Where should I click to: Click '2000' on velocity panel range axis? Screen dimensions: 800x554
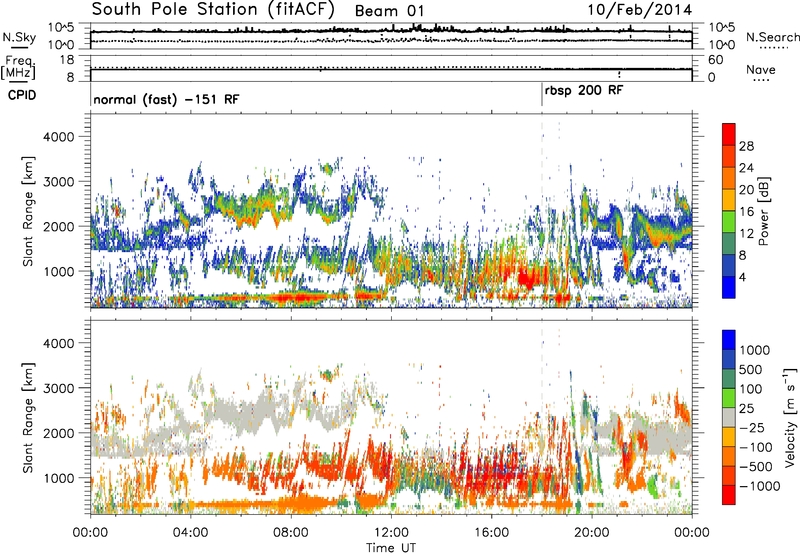pos(58,433)
